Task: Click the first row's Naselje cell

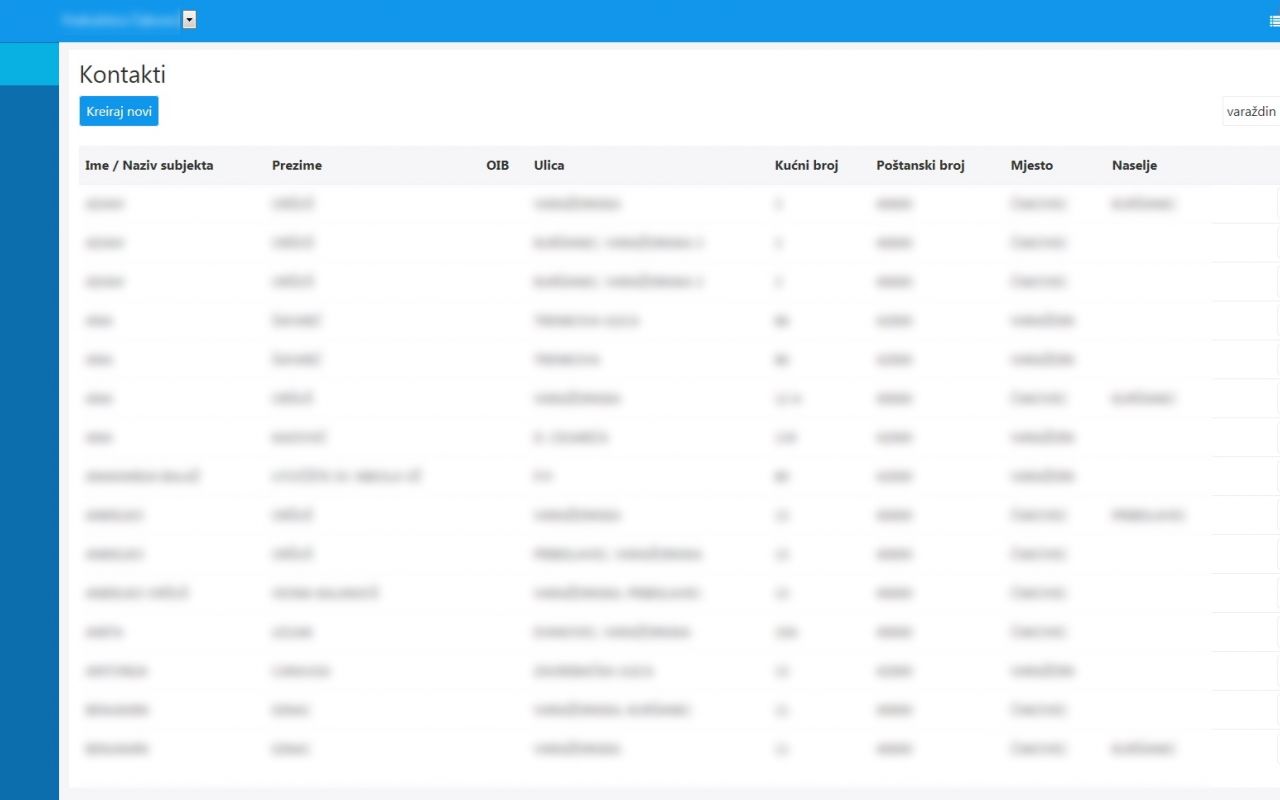Action: (1142, 204)
